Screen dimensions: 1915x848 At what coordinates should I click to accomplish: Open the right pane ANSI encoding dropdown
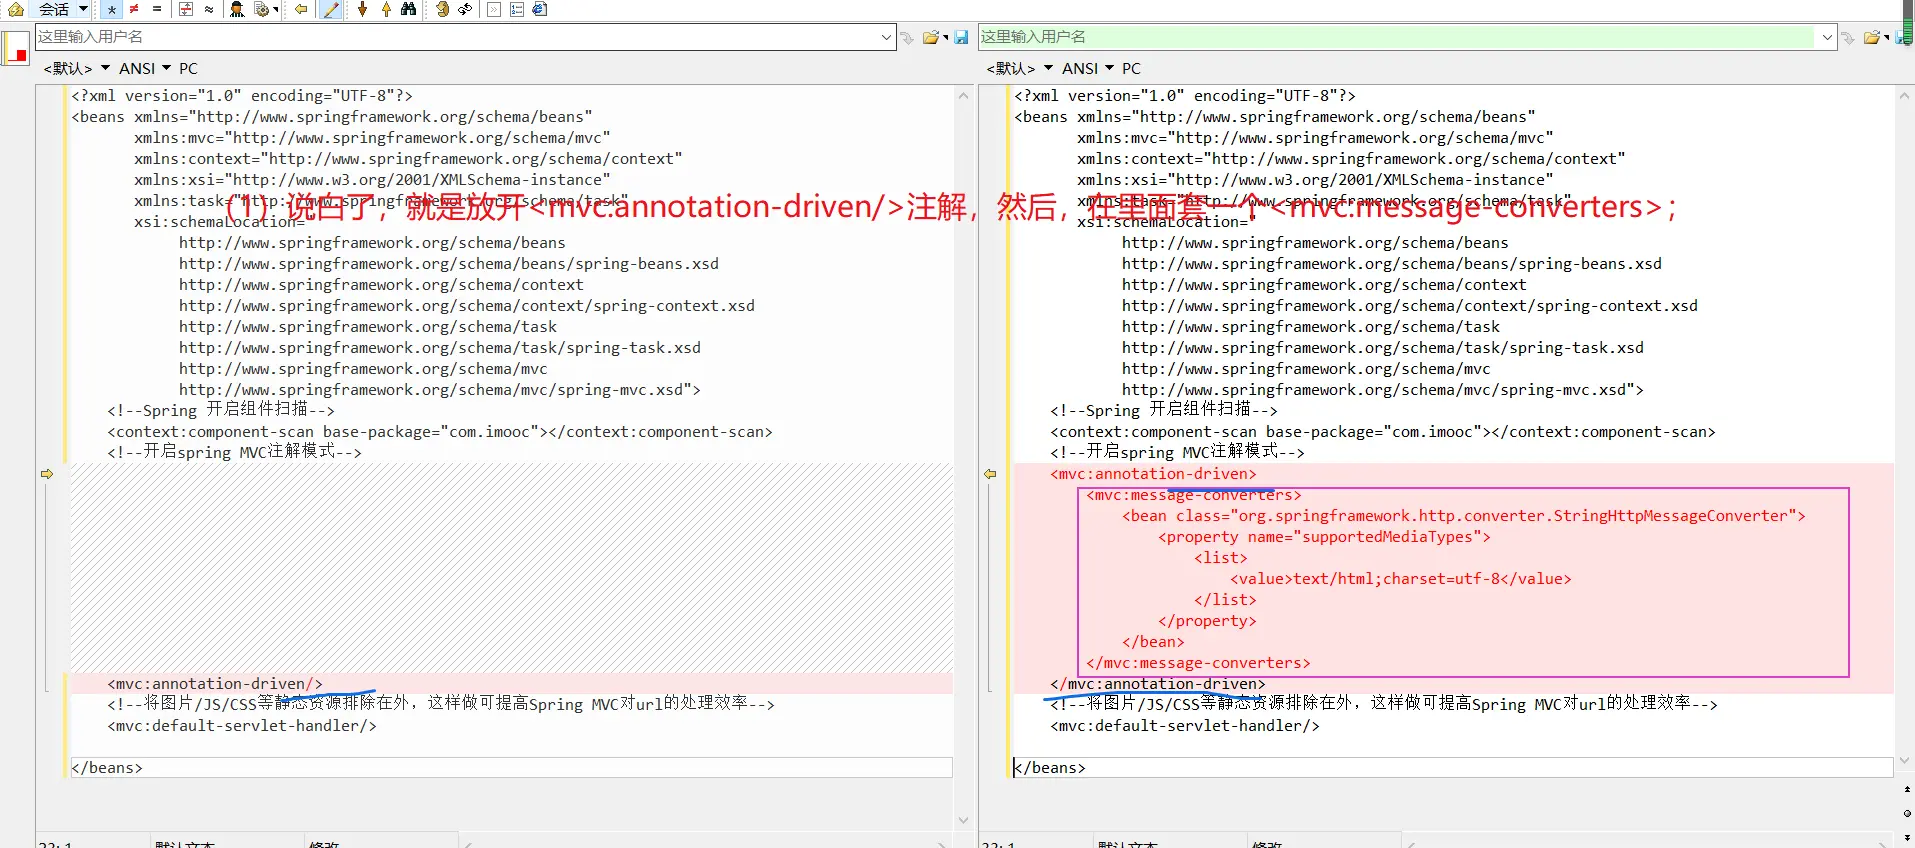[1087, 68]
